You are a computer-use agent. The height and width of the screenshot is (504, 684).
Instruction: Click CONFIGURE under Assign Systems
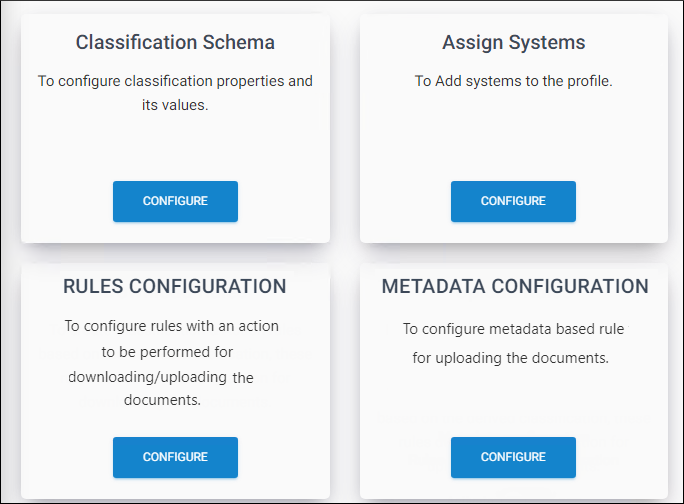pyautogui.click(x=513, y=201)
